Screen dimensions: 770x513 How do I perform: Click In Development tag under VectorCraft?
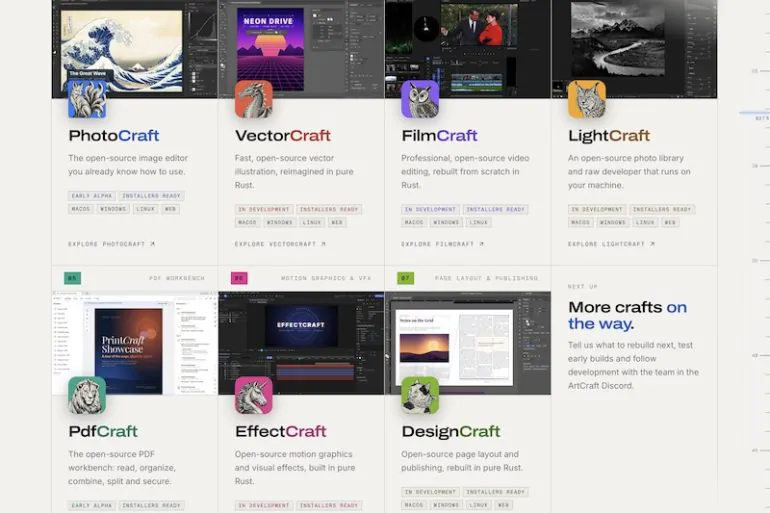[x=264, y=210]
